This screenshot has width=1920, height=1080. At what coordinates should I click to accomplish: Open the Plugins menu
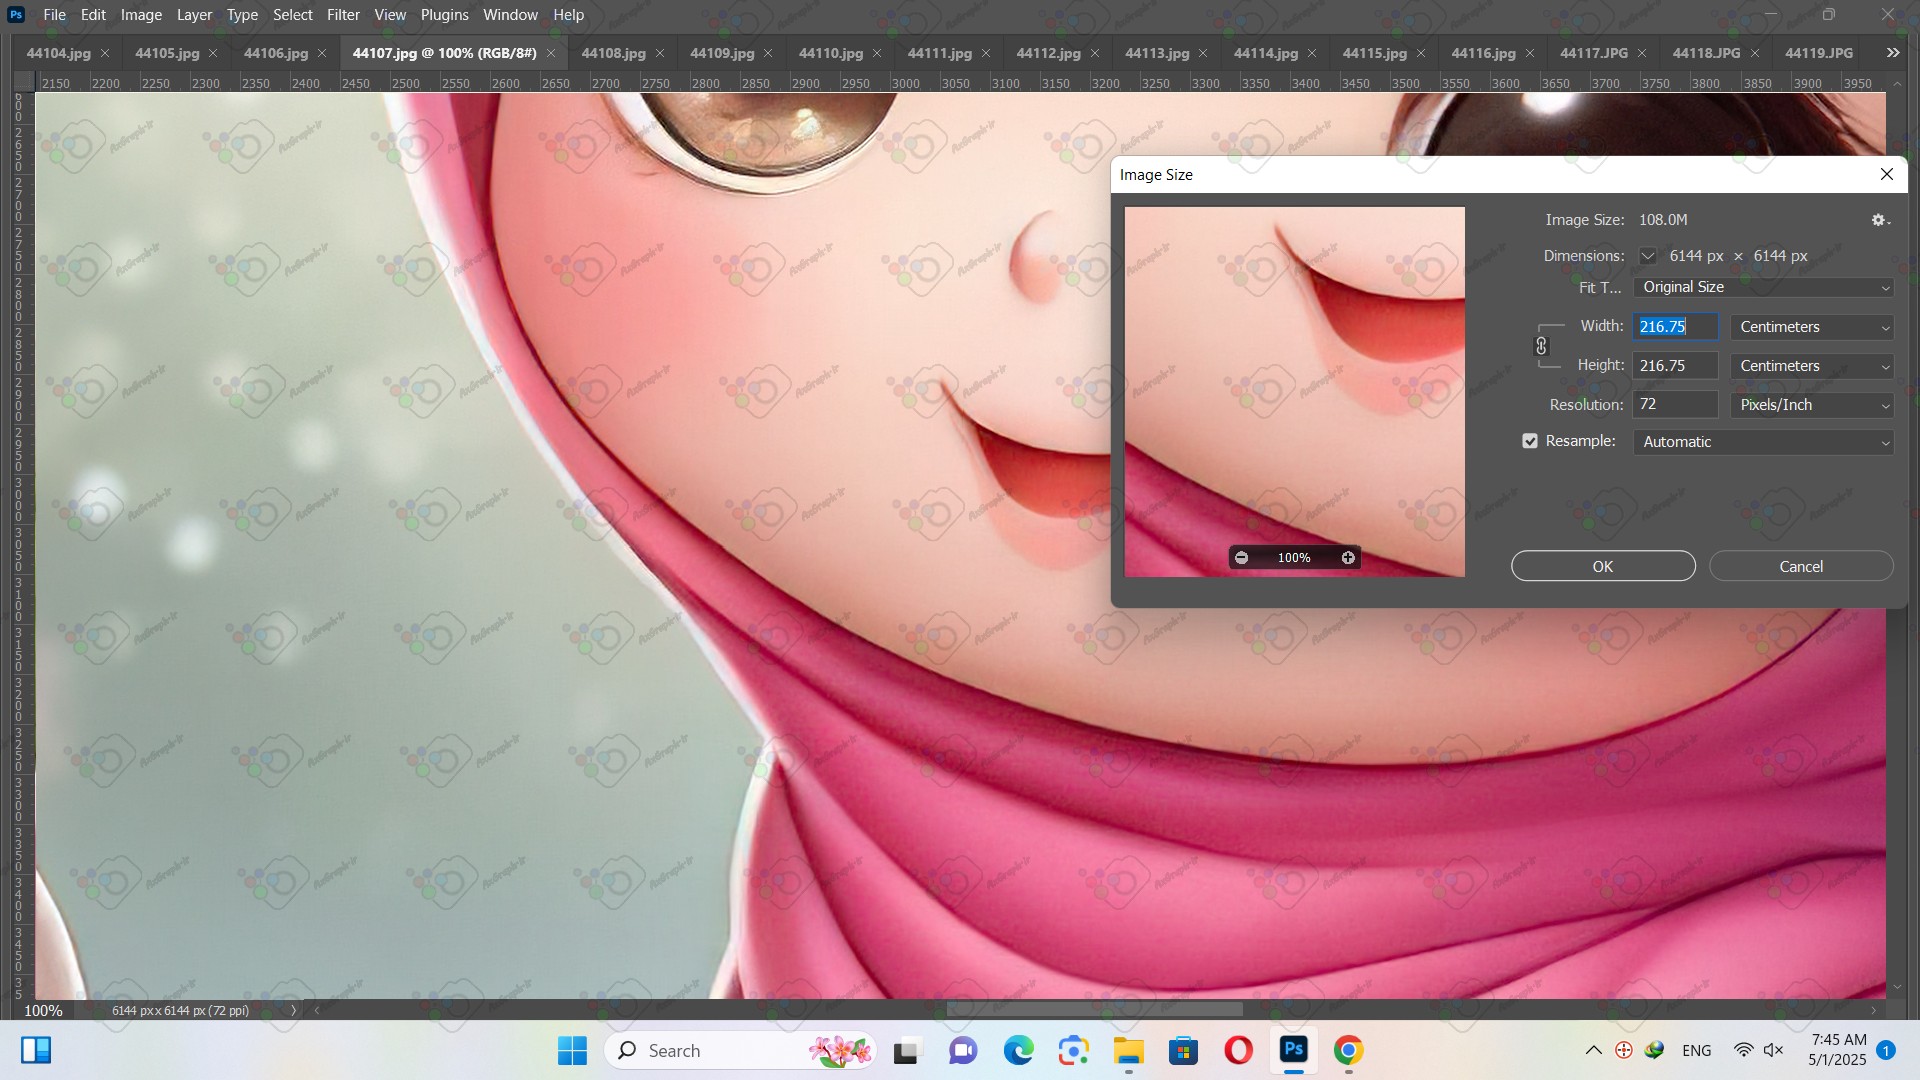[444, 15]
